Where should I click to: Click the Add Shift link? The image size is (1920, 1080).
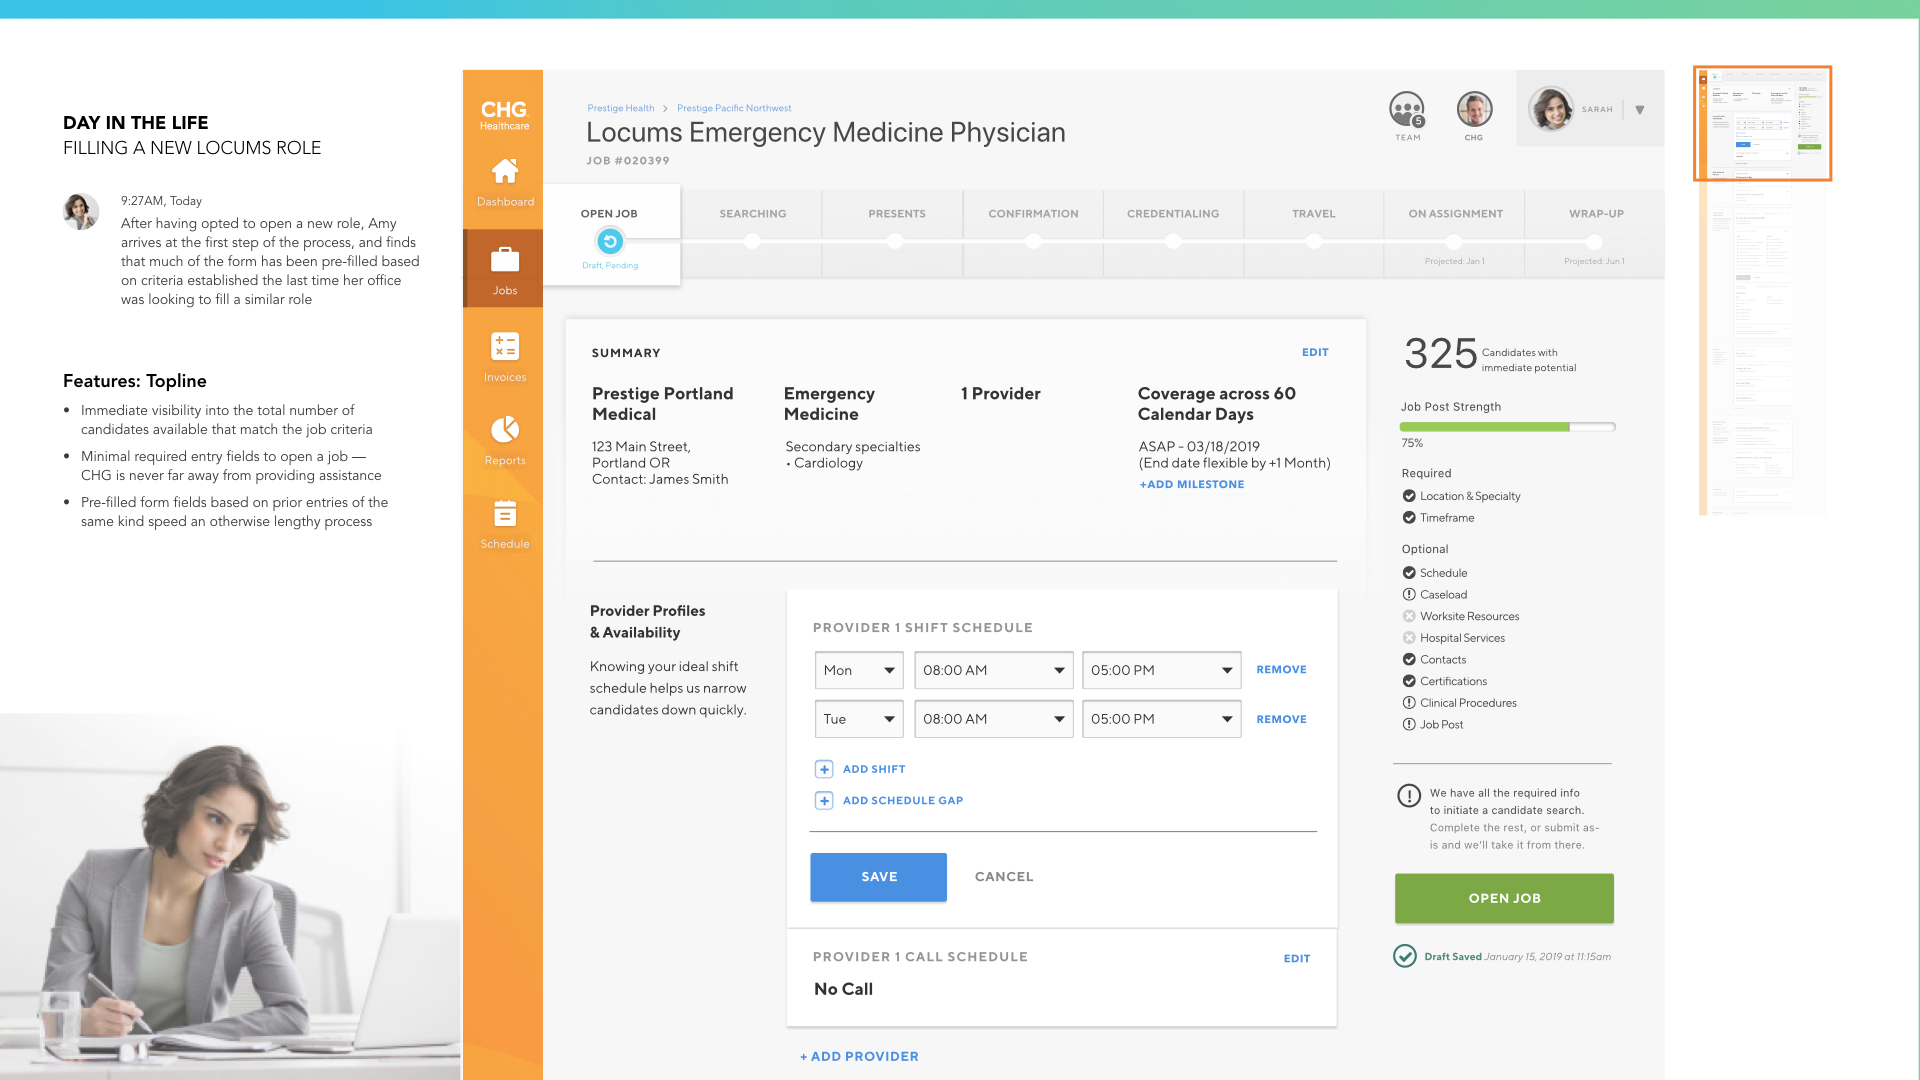point(874,769)
